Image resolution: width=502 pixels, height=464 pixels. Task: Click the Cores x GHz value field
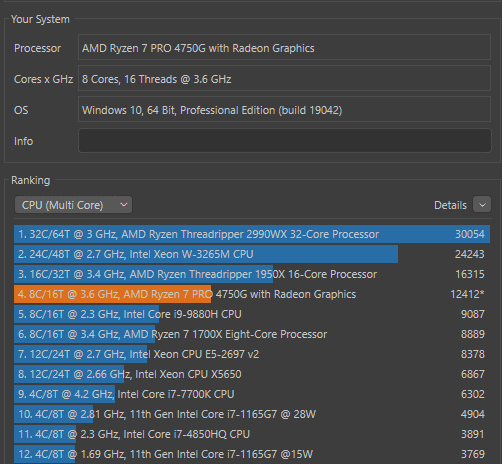(x=284, y=78)
